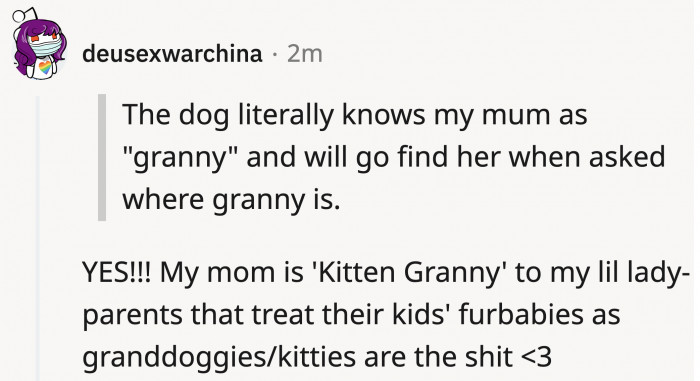The width and height of the screenshot is (700, 381).
Task: Click the word "furbabies" in the comment
Action: [521, 314]
